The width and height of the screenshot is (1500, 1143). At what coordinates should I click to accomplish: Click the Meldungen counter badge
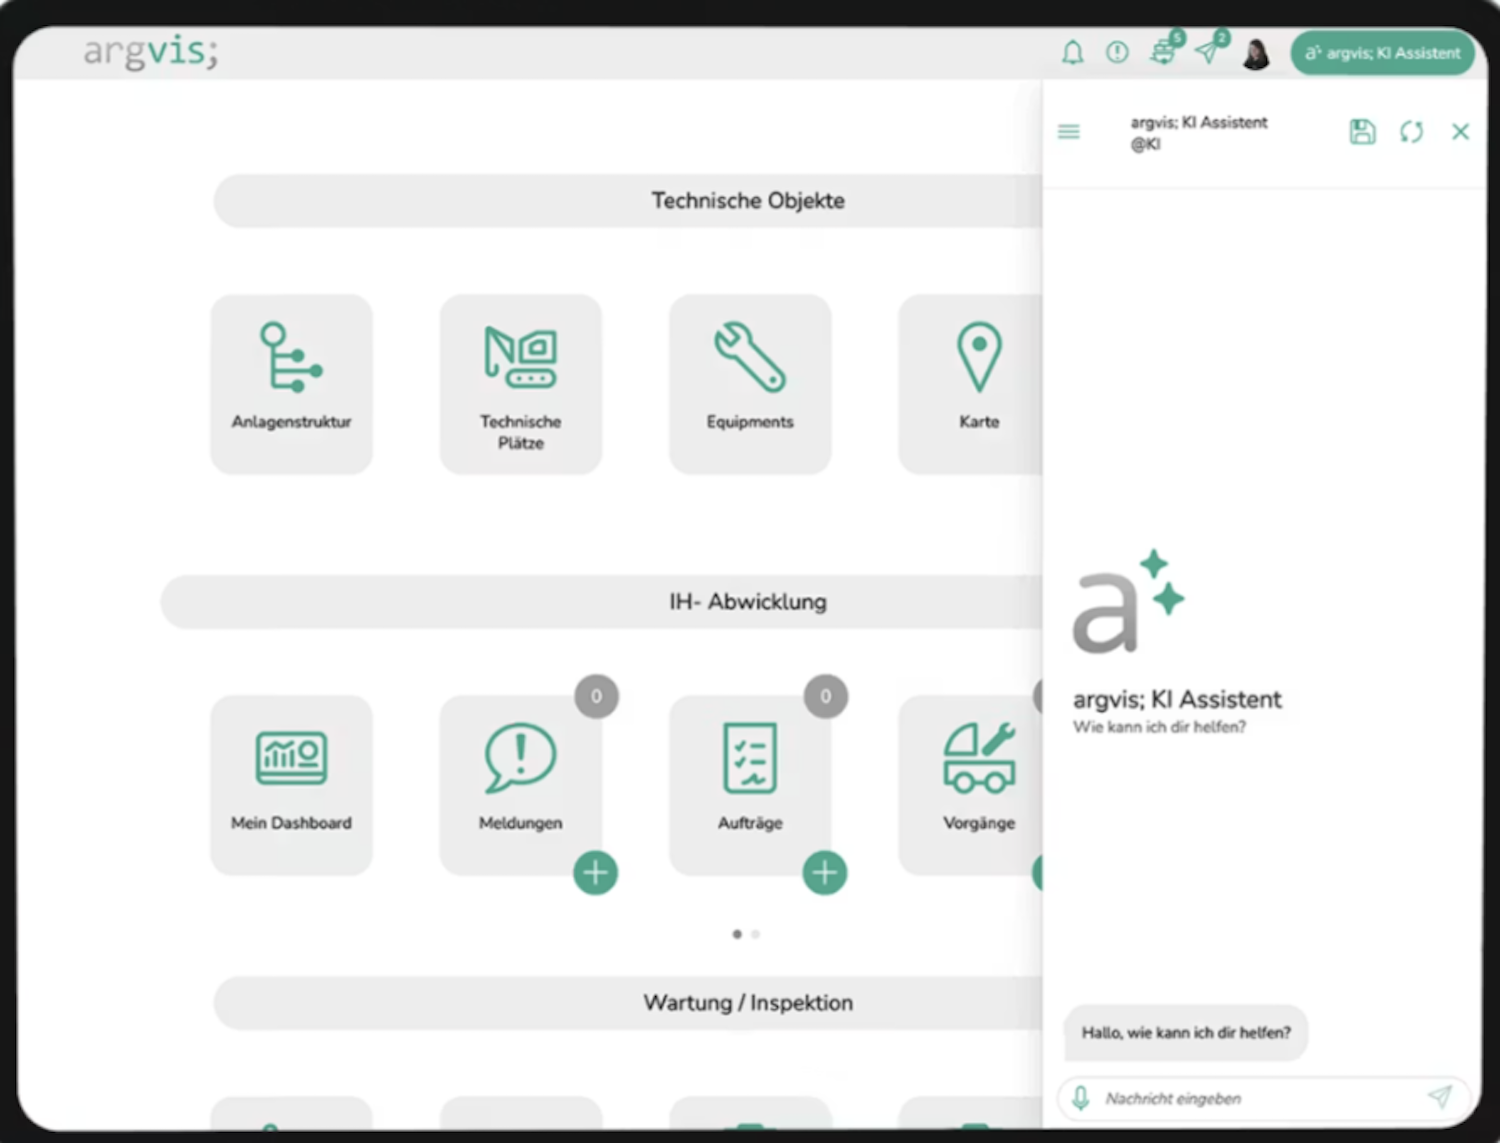point(596,696)
